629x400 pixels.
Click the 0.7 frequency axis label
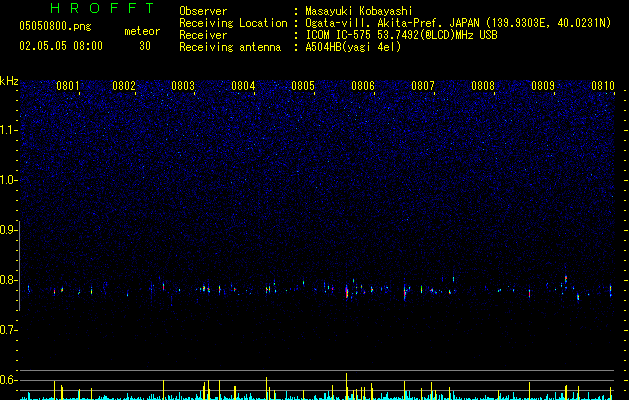(x=8, y=330)
